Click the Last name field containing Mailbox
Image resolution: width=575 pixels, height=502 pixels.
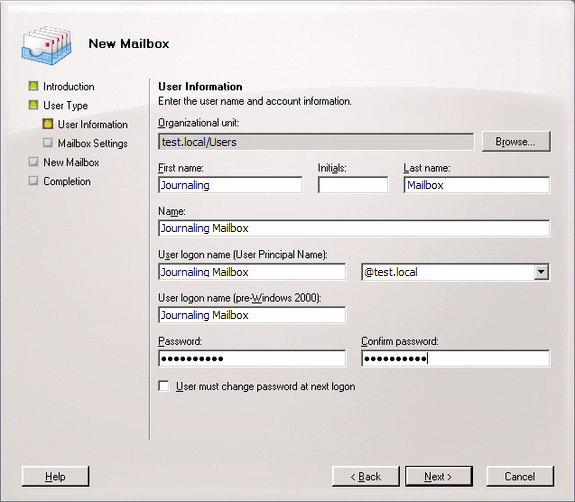click(477, 185)
